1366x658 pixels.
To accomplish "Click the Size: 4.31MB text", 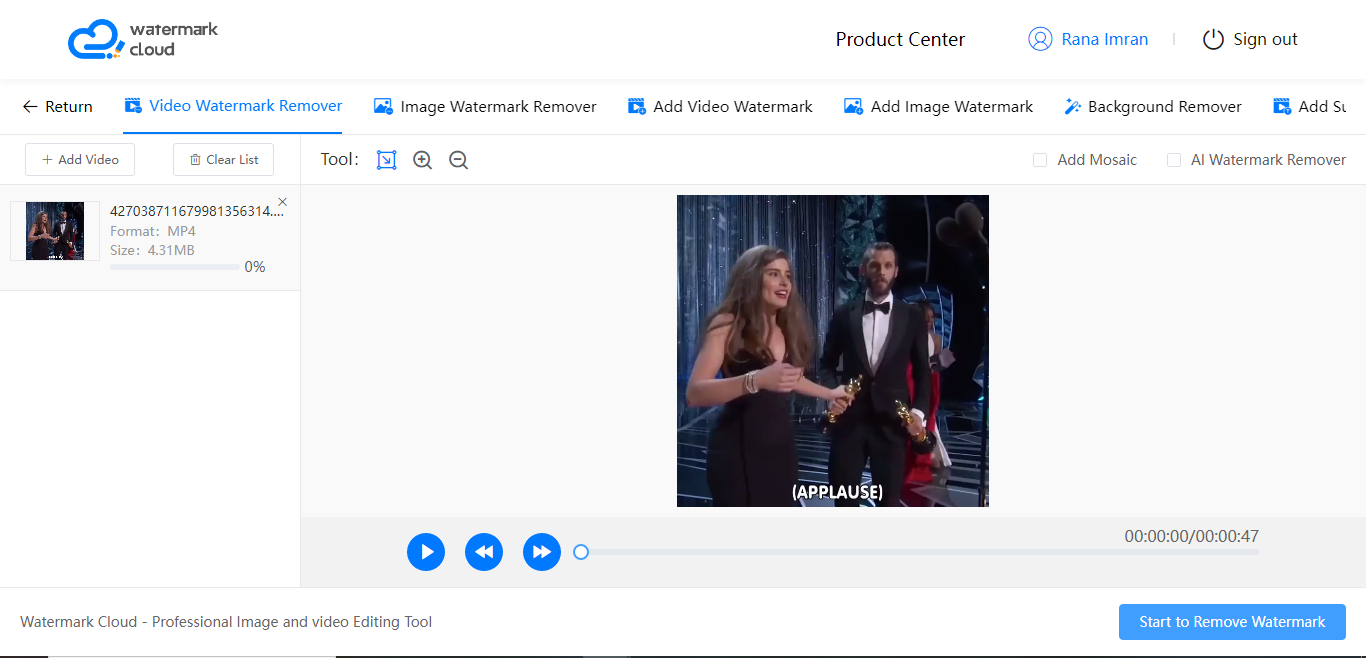I will (x=153, y=250).
